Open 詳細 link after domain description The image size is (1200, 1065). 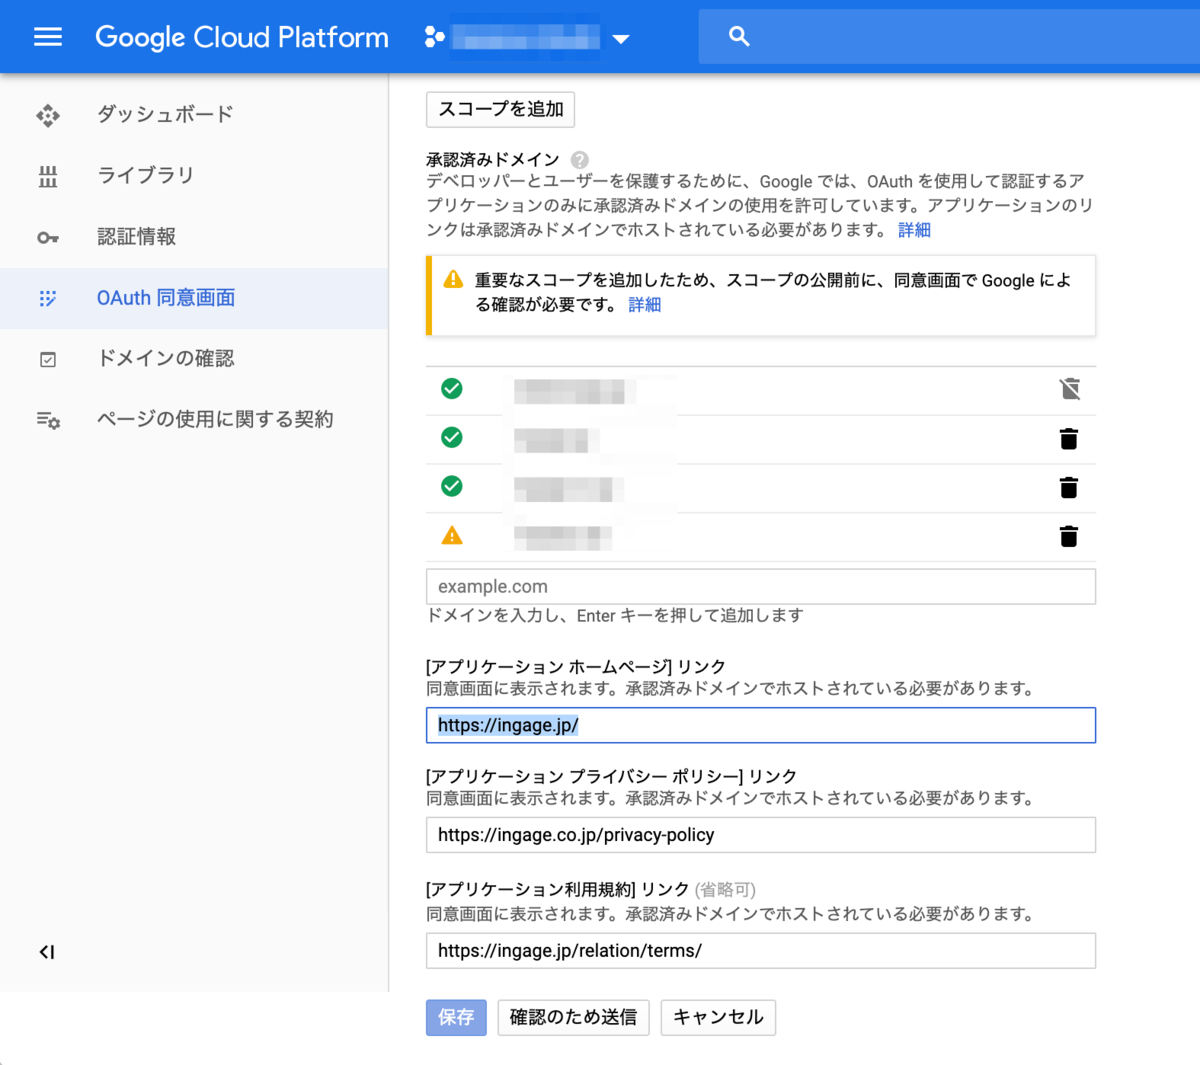coord(914,230)
